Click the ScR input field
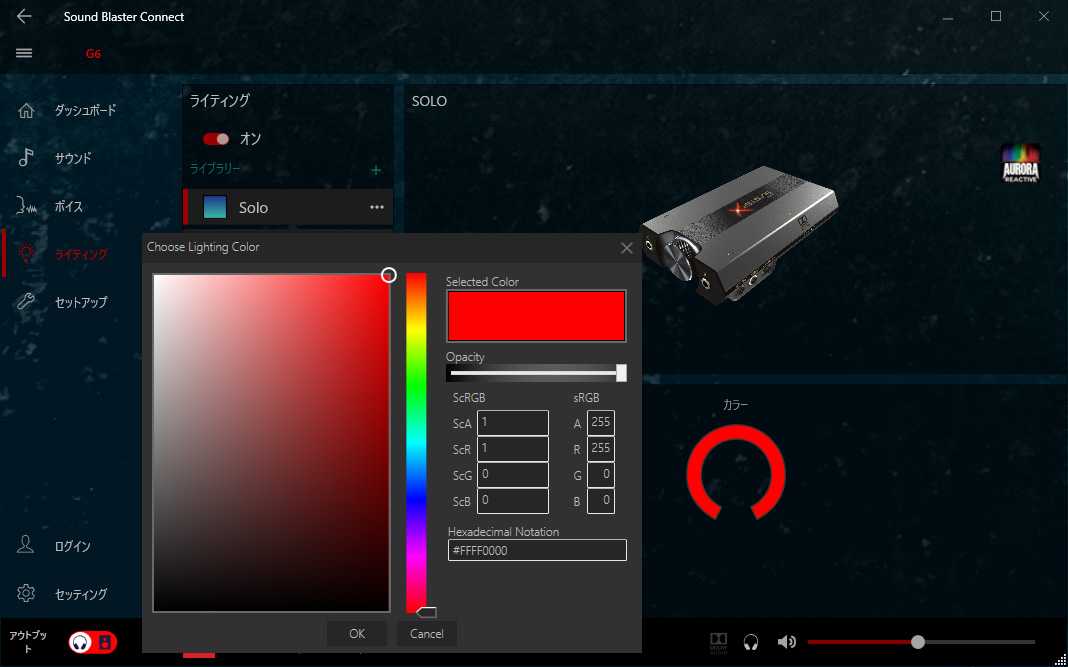 pos(513,449)
